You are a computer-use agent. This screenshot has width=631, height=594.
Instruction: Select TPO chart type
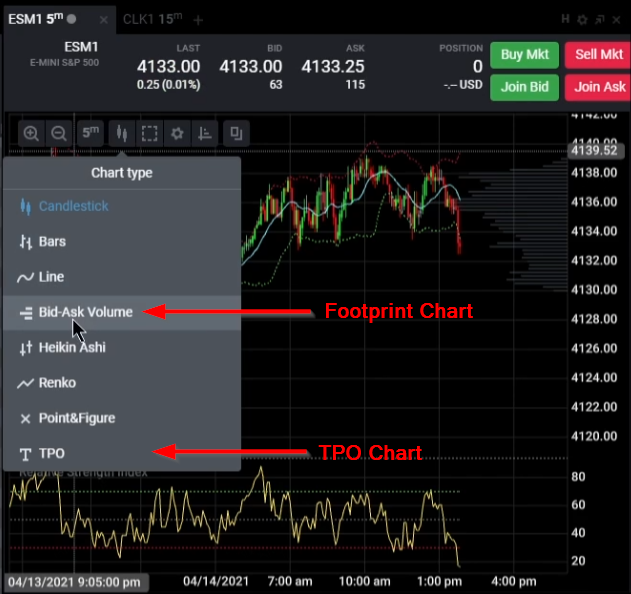coord(51,453)
